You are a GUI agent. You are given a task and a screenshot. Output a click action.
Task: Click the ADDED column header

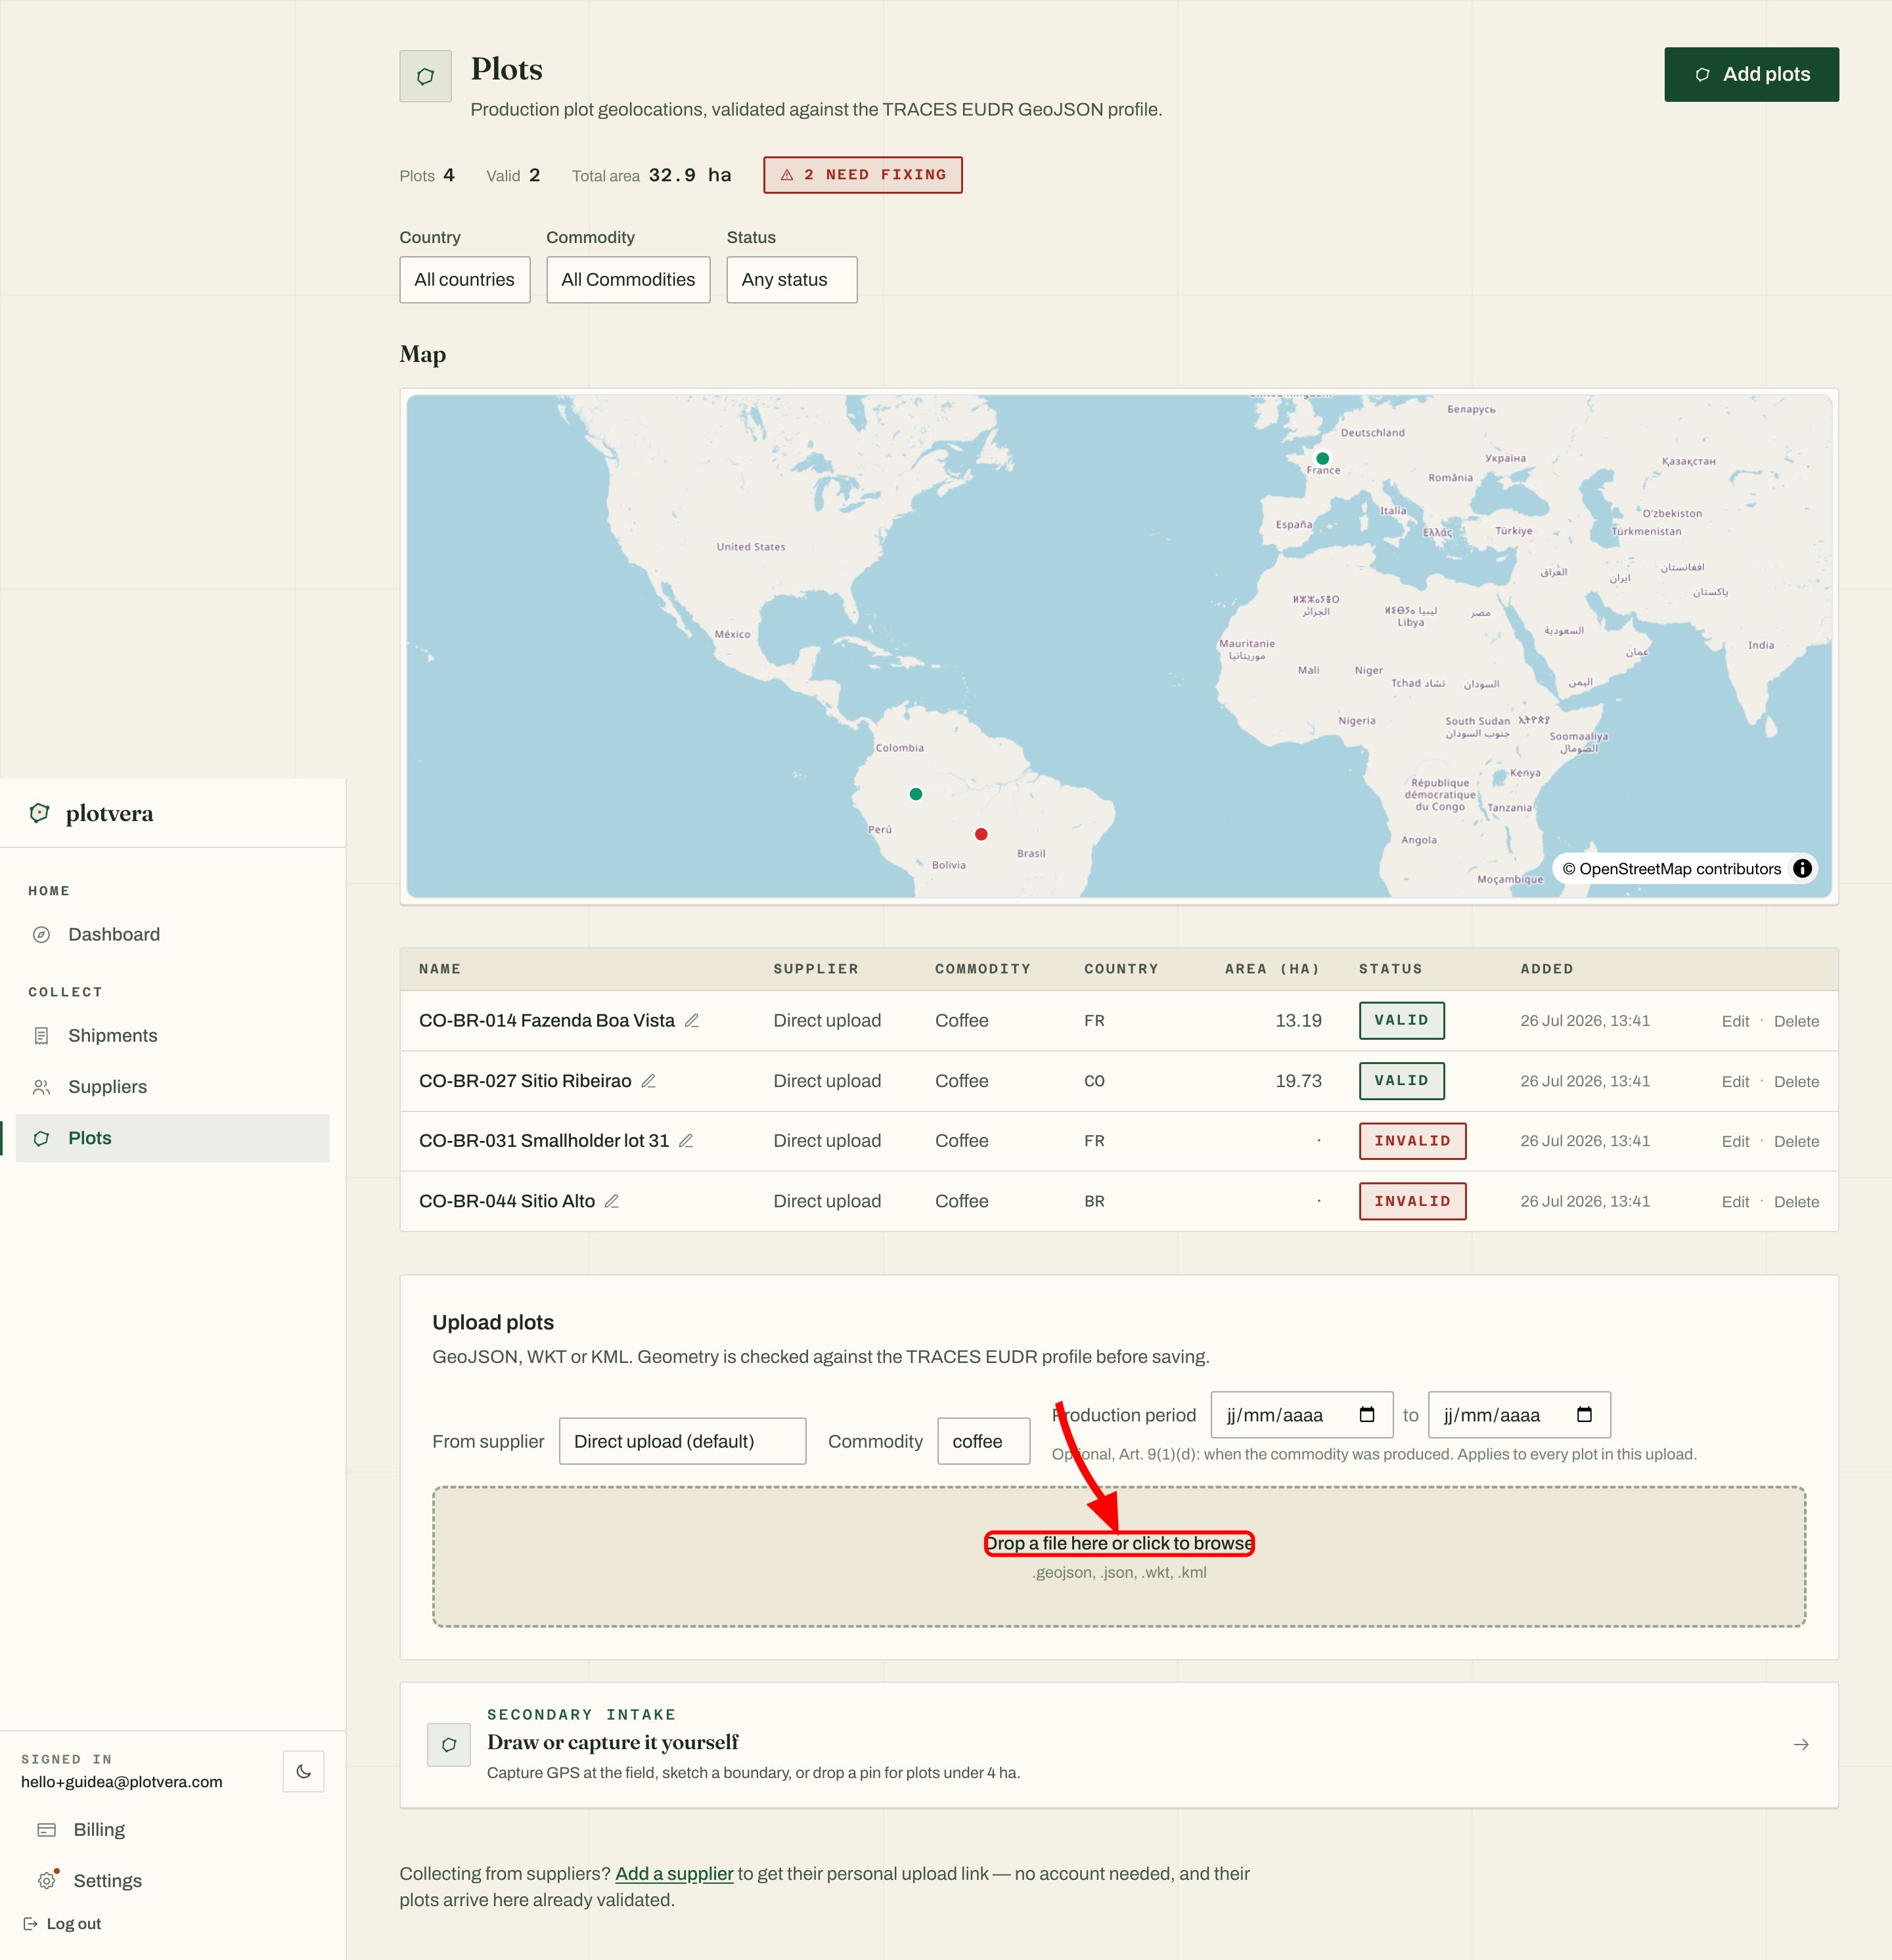(x=1547, y=969)
